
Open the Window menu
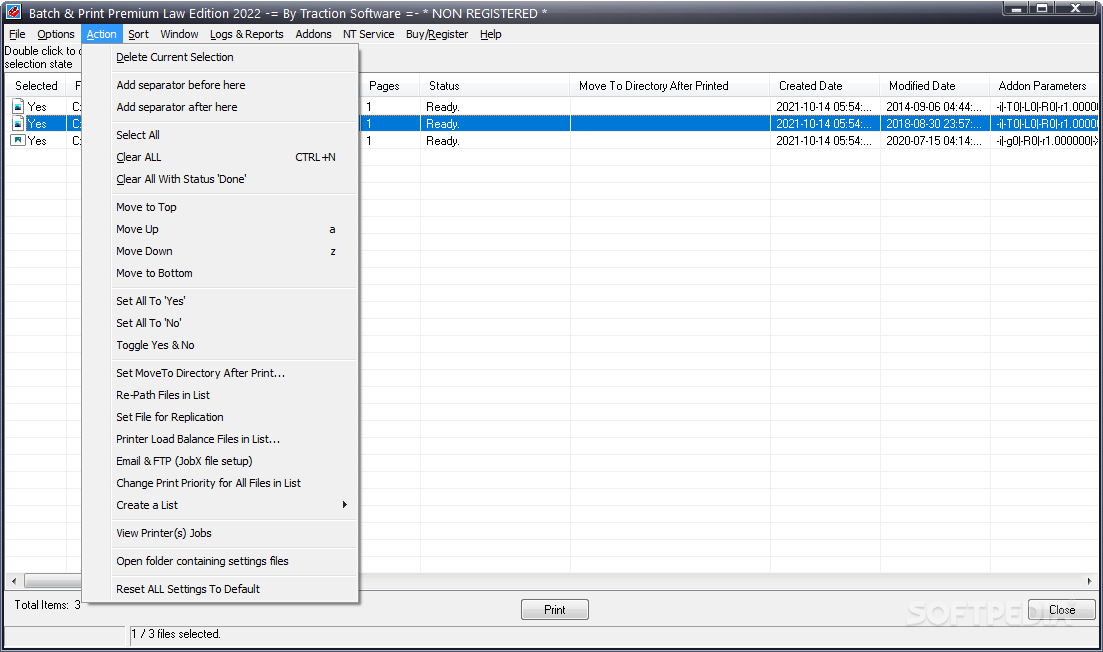179,34
